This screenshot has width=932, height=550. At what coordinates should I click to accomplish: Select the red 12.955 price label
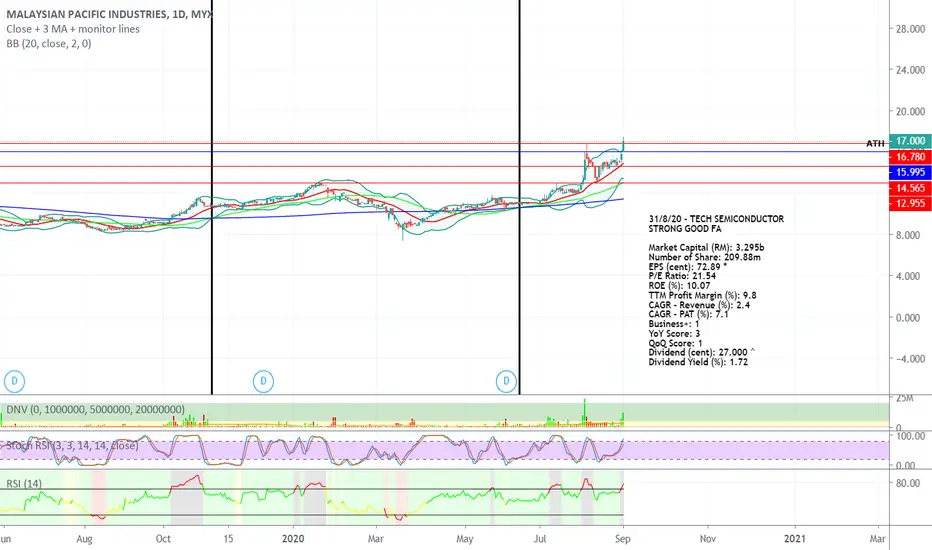coord(910,203)
